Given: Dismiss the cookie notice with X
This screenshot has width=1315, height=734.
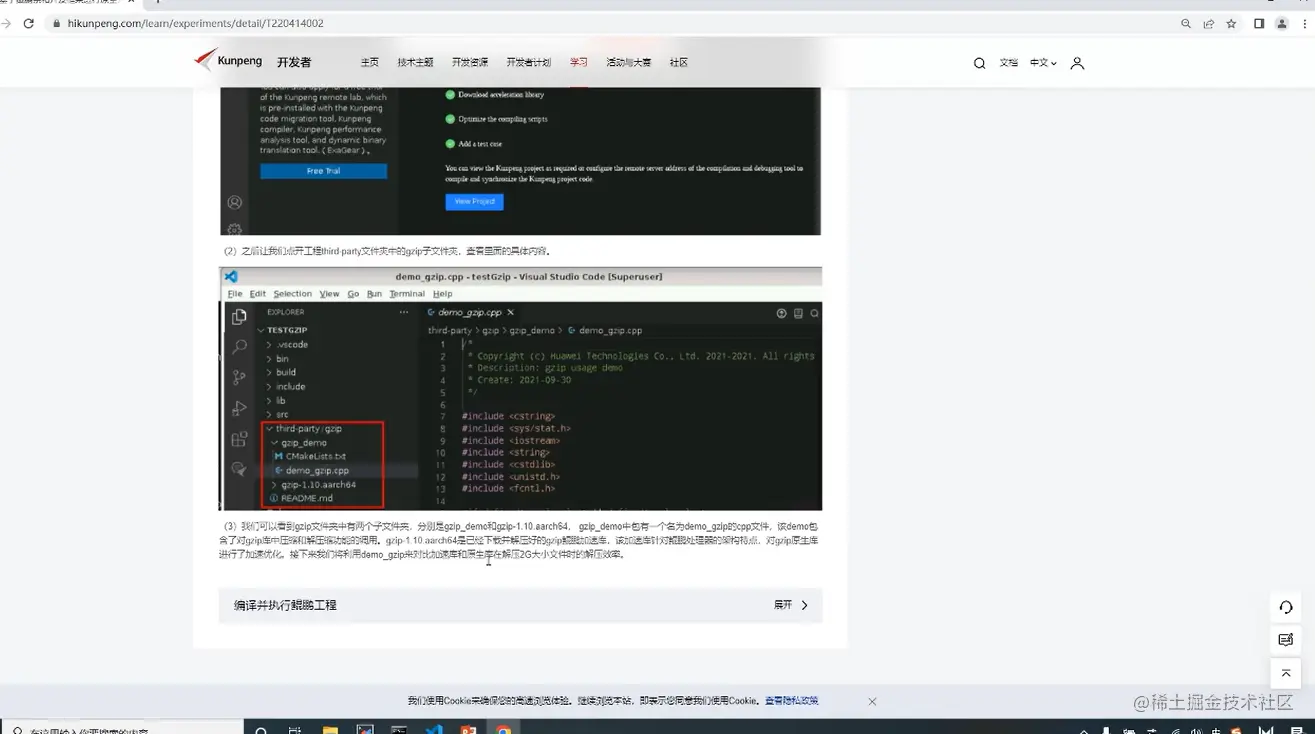Looking at the screenshot, I should coord(872,701).
